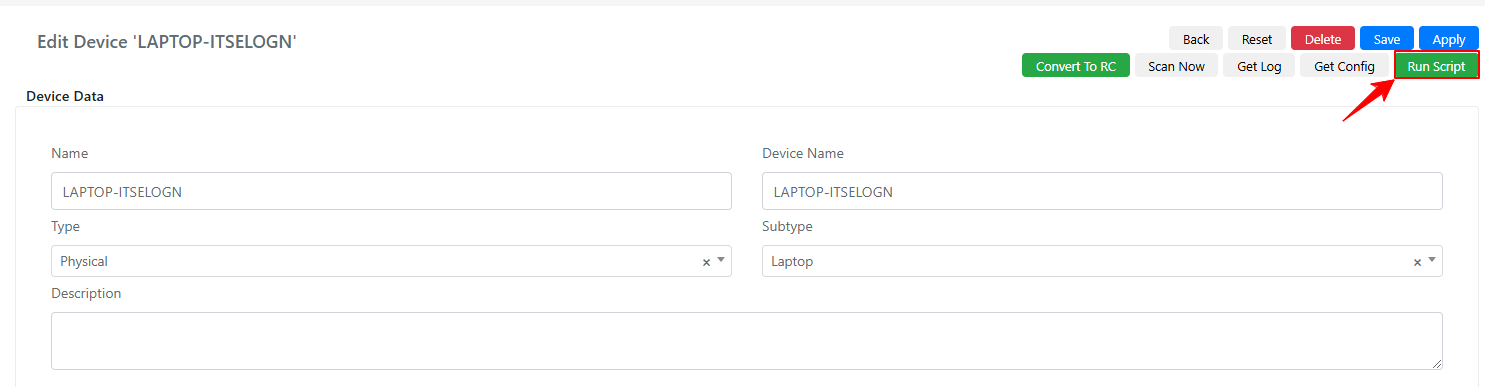The image size is (1485, 387).
Task: Fetch the device log via Get Log
Action: [x=1259, y=66]
